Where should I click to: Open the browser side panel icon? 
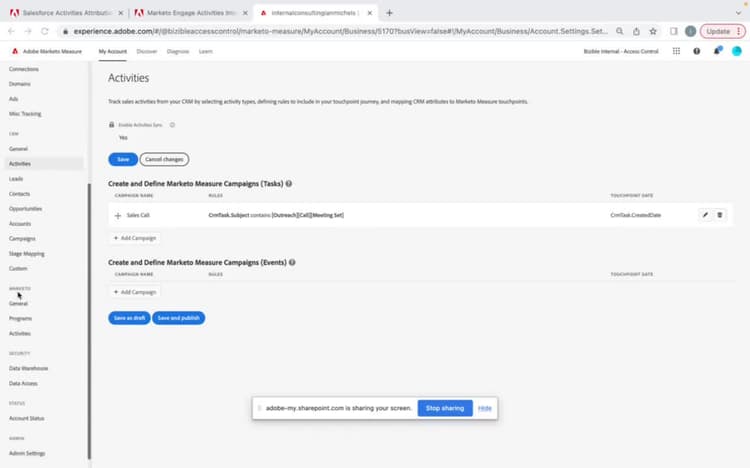[x=673, y=31]
